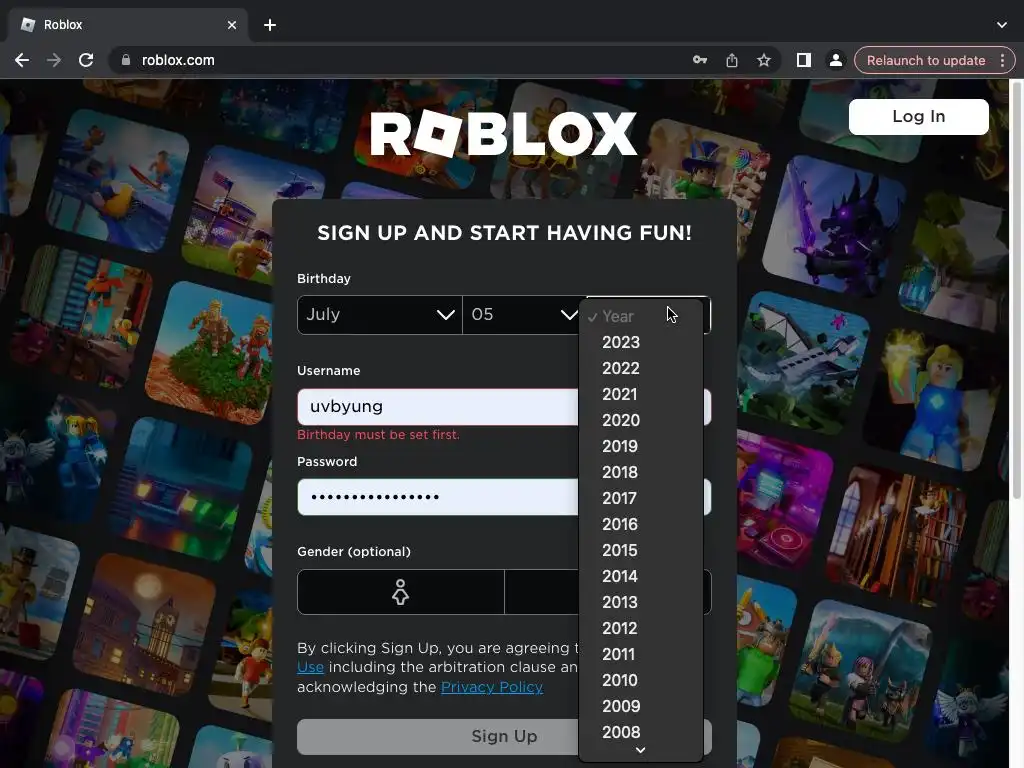Select the female gender icon
Image resolution: width=1024 pixels, height=768 pixels.
(x=400, y=592)
